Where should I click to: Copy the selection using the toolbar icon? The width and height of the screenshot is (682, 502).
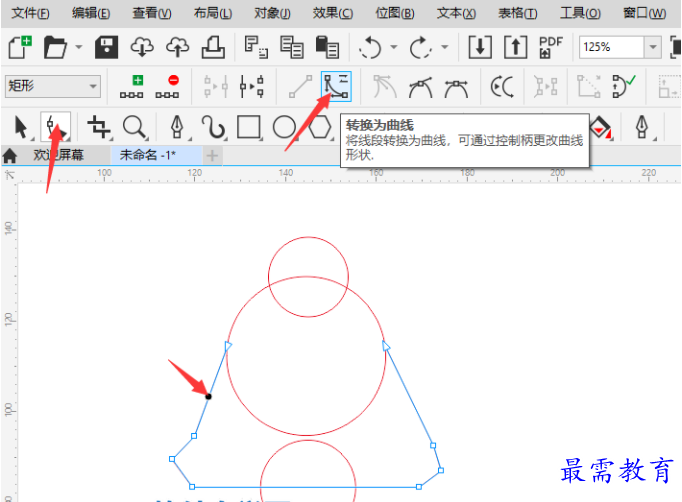coord(291,47)
